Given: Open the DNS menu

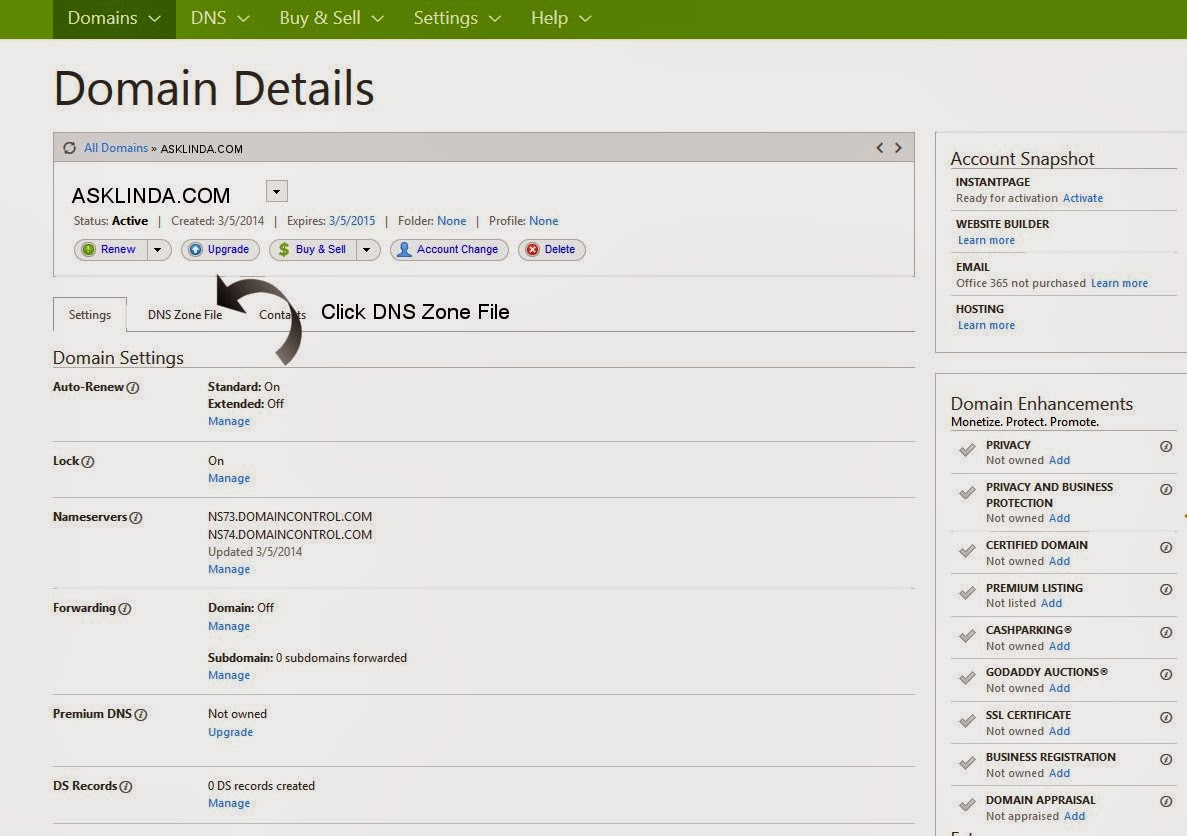Looking at the screenshot, I should [220, 18].
